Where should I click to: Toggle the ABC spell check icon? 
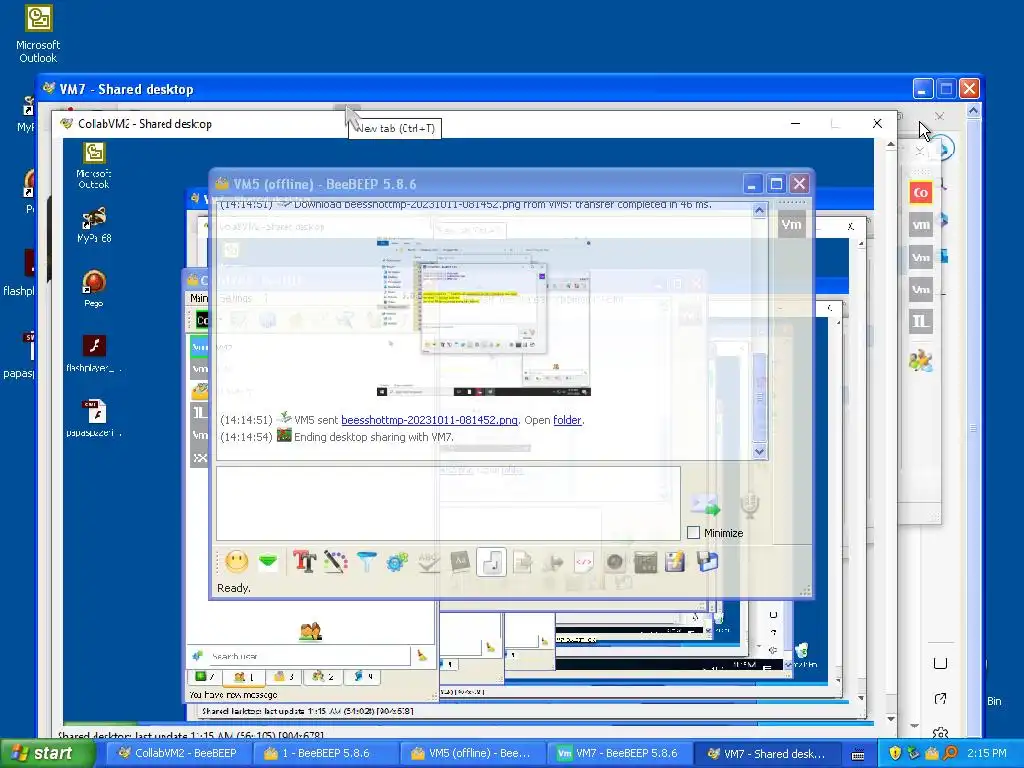pyautogui.click(x=428, y=562)
